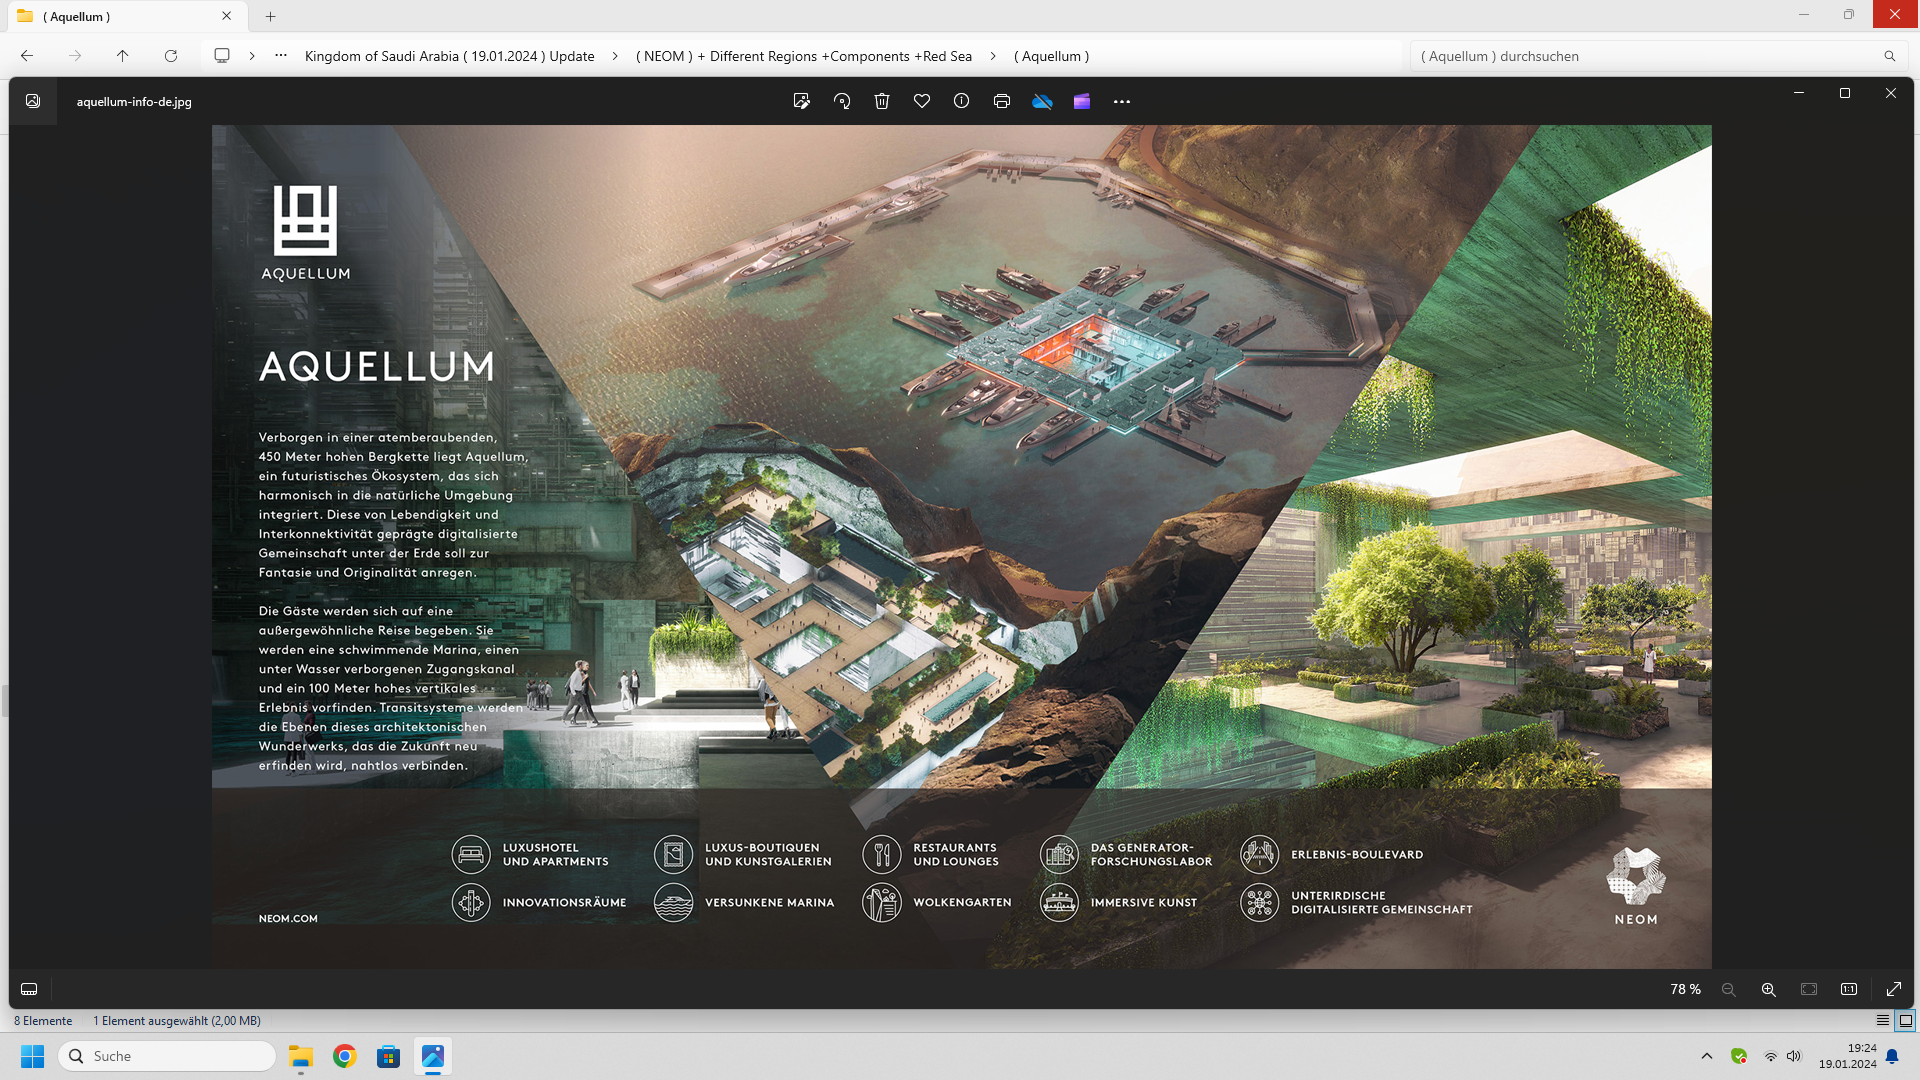Image resolution: width=1920 pixels, height=1080 pixels.
Task: Switch to Photos app in the taskbar
Action: (x=433, y=1056)
